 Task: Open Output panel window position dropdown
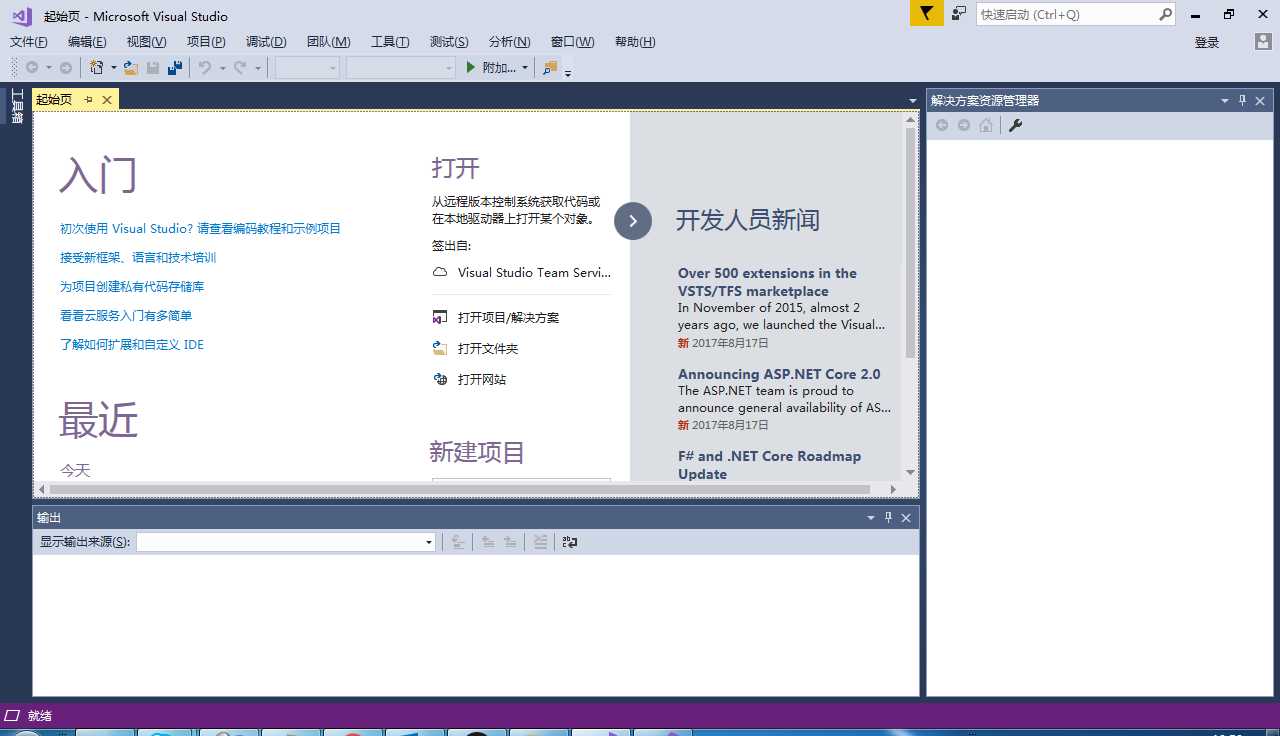871,518
